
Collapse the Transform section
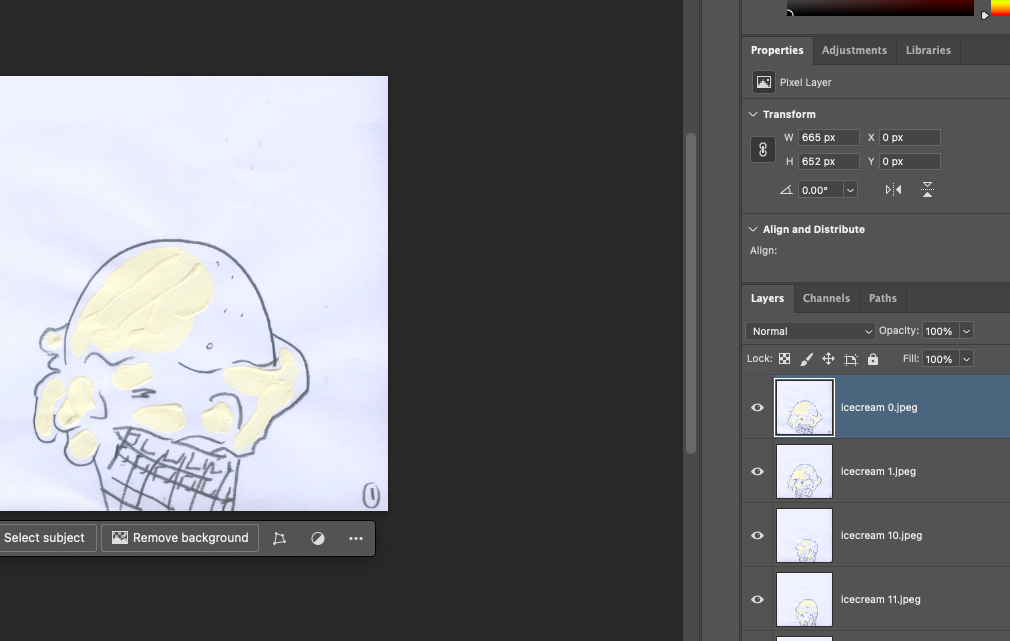click(x=753, y=115)
